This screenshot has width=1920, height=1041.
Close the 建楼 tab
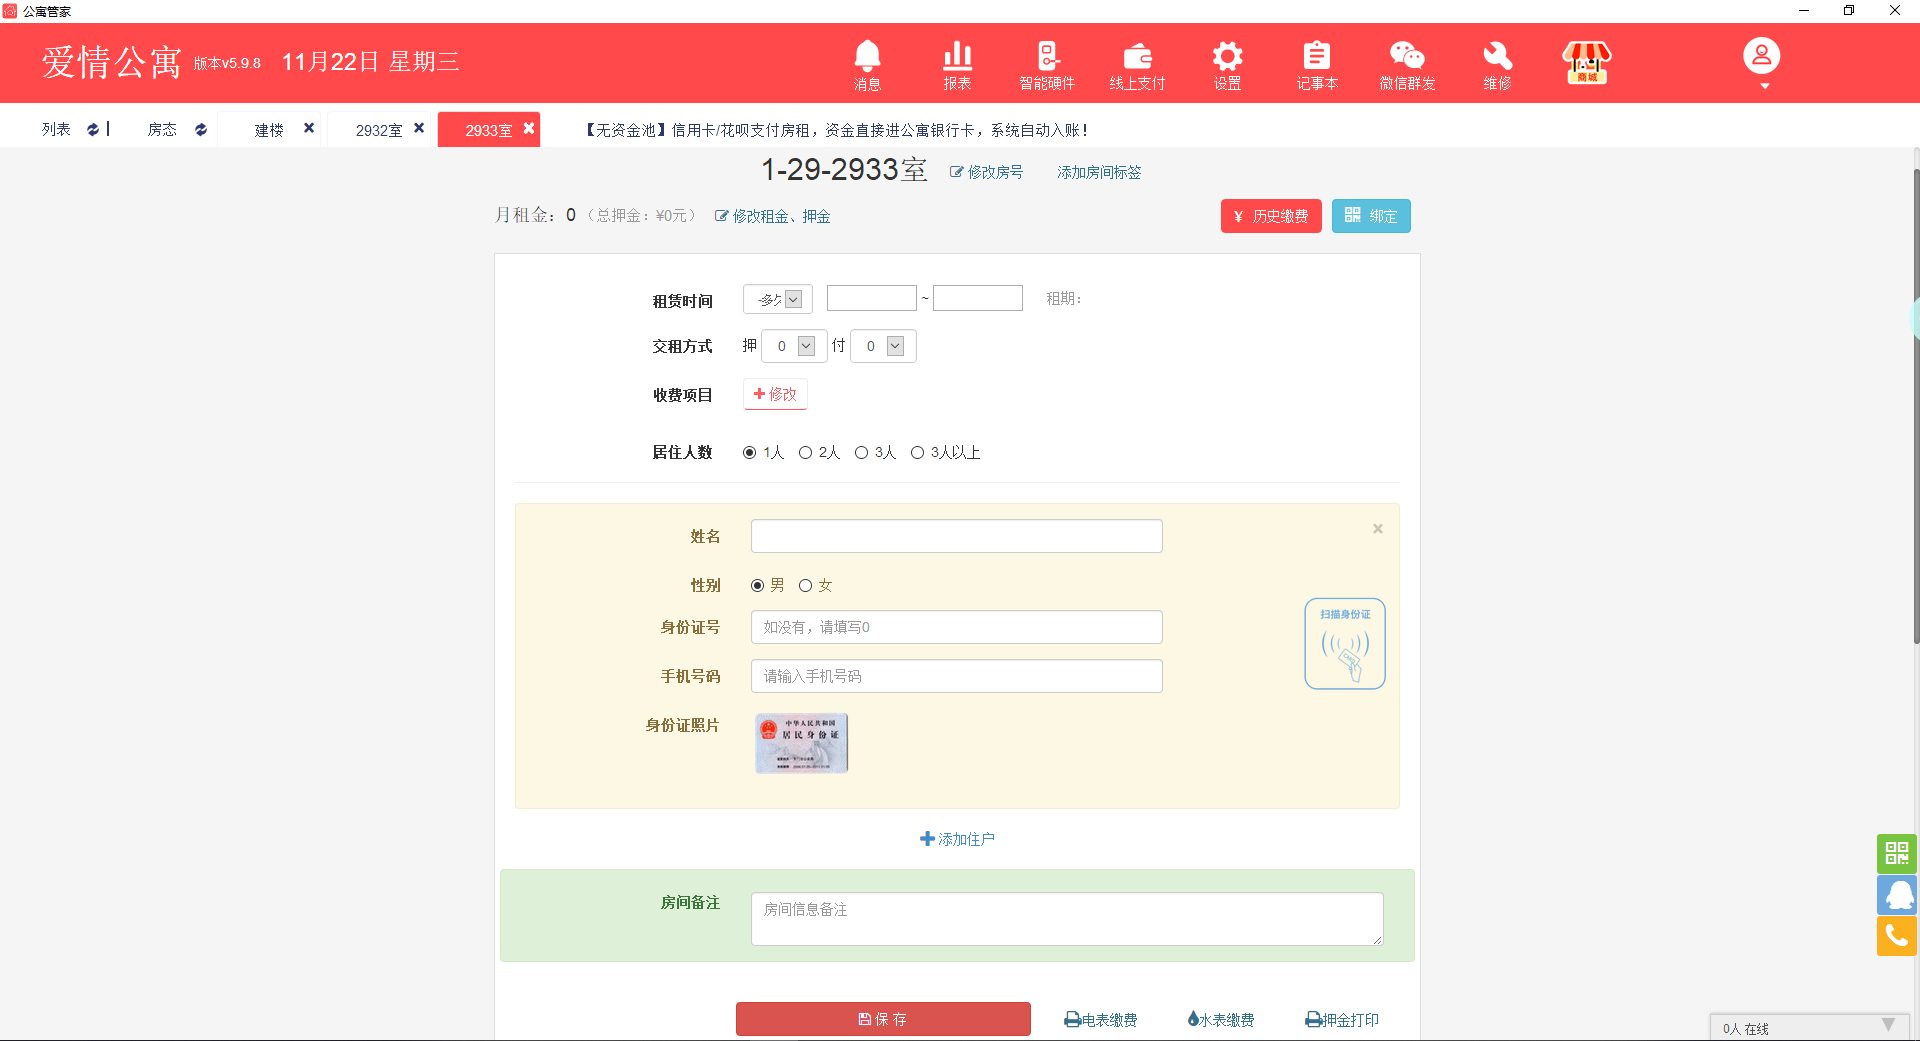(x=309, y=128)
